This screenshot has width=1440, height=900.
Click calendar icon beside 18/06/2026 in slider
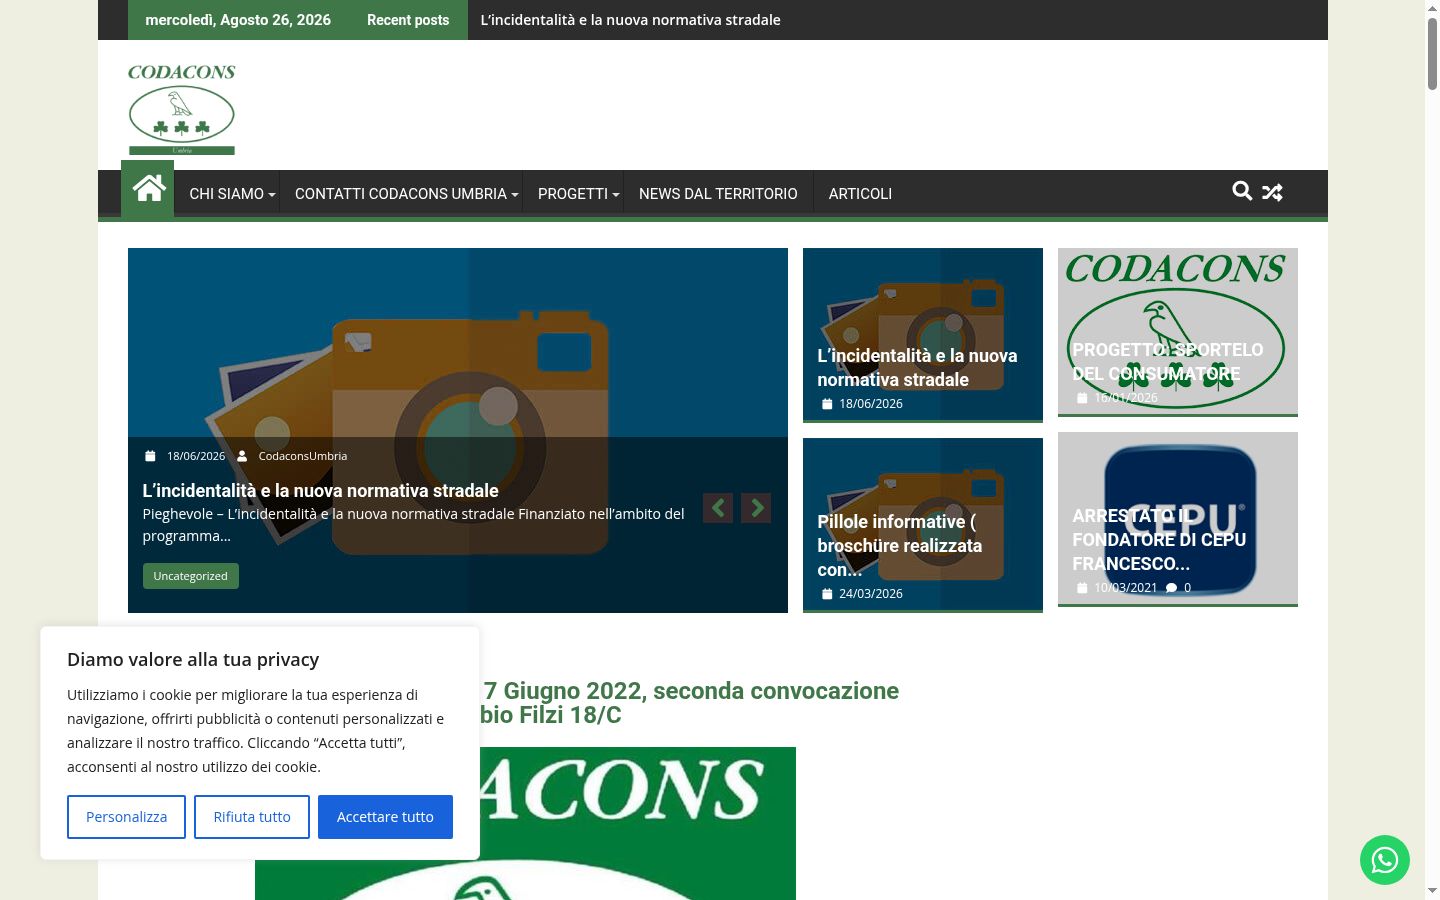150,456
